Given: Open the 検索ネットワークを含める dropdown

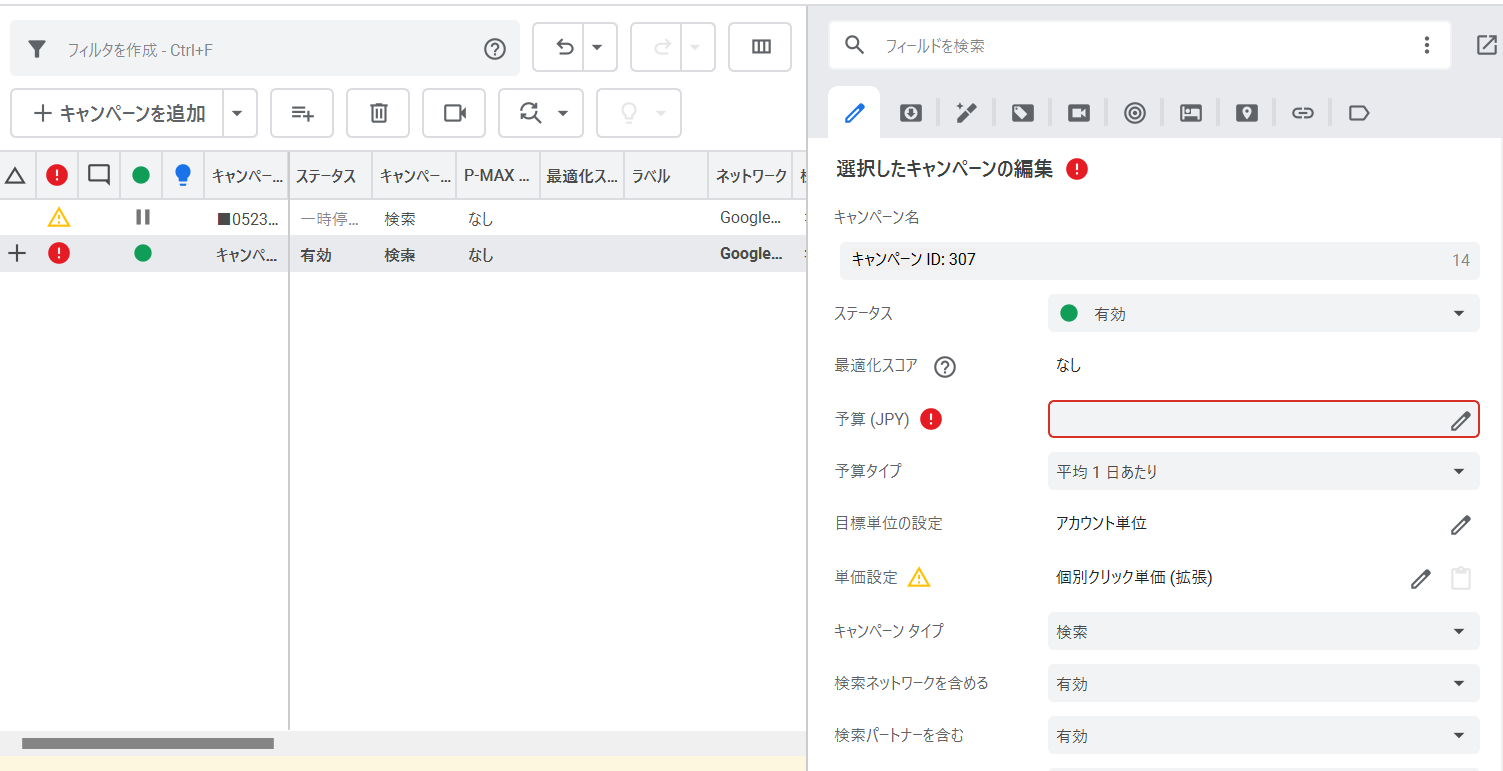Looking at the screenshot, I should pyautogui.click(x=1264, y=683).
